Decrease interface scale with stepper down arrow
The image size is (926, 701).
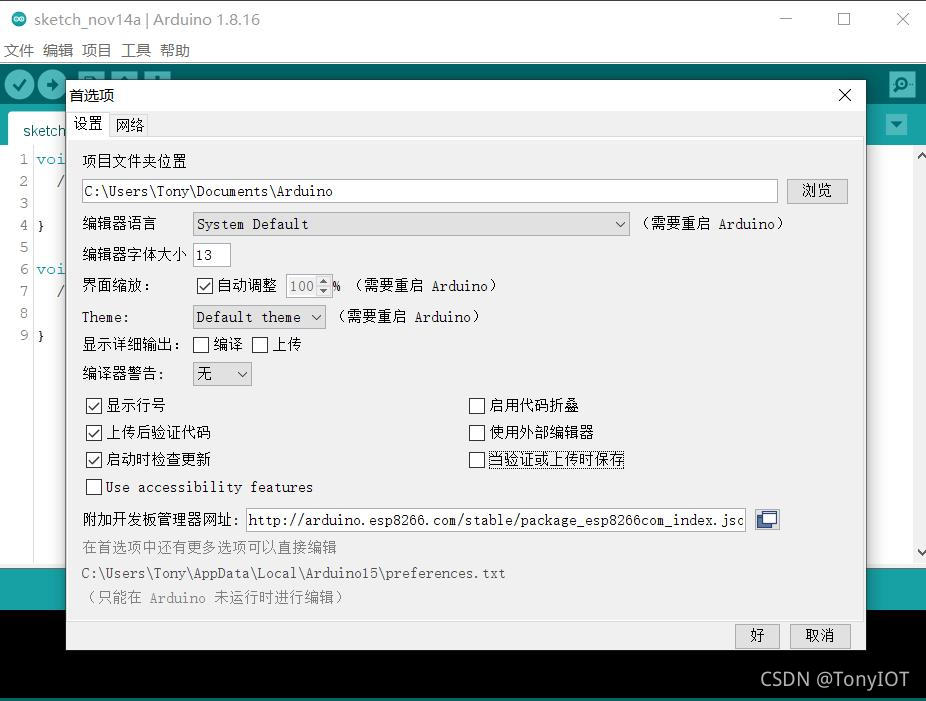[x=323, y=292]
